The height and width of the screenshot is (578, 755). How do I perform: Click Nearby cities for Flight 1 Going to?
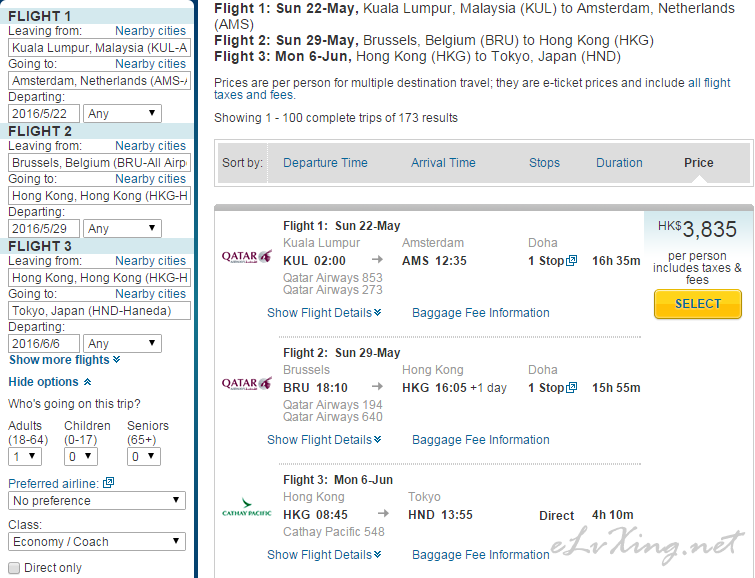(x=150, y=64)
